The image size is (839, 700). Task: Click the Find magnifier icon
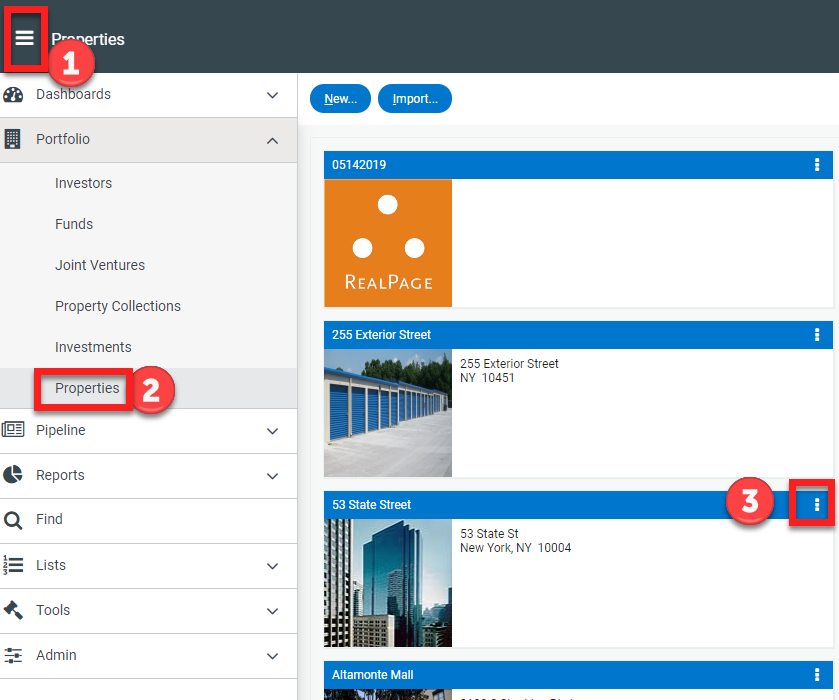(x=13, y=520)
